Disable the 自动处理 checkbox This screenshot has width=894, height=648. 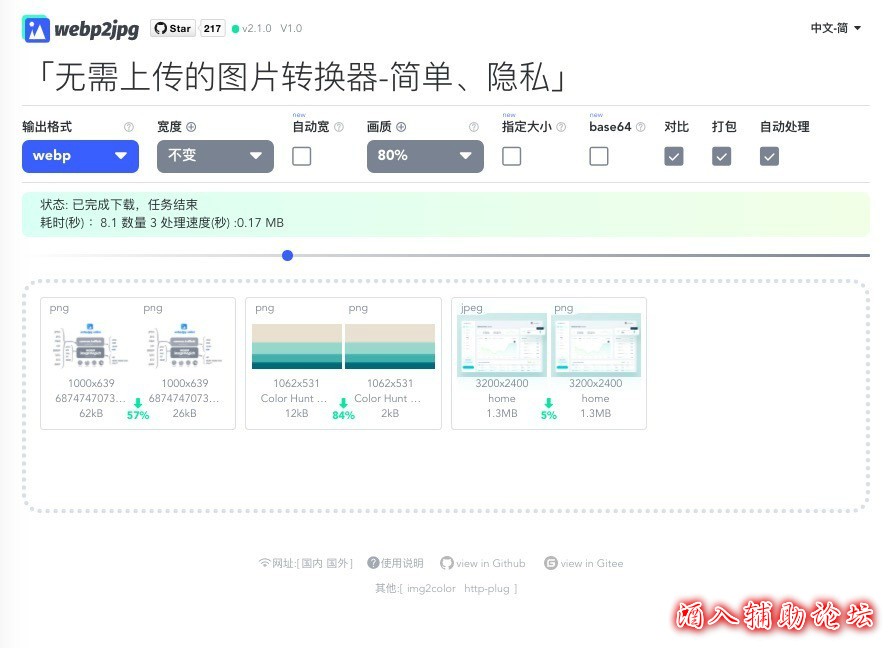click(x=769, y=156)
